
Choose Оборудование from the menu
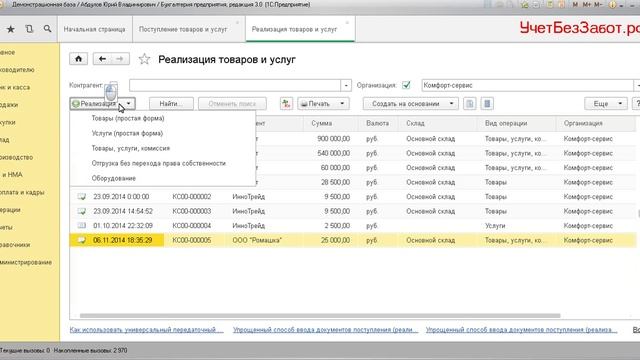113,178
